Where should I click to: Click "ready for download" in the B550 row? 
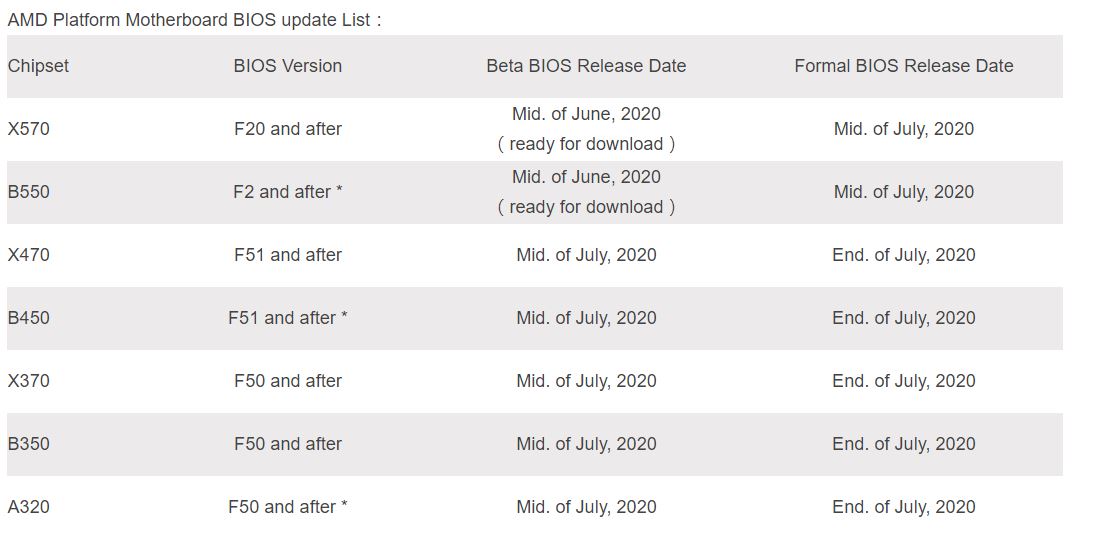click(586, 207)
